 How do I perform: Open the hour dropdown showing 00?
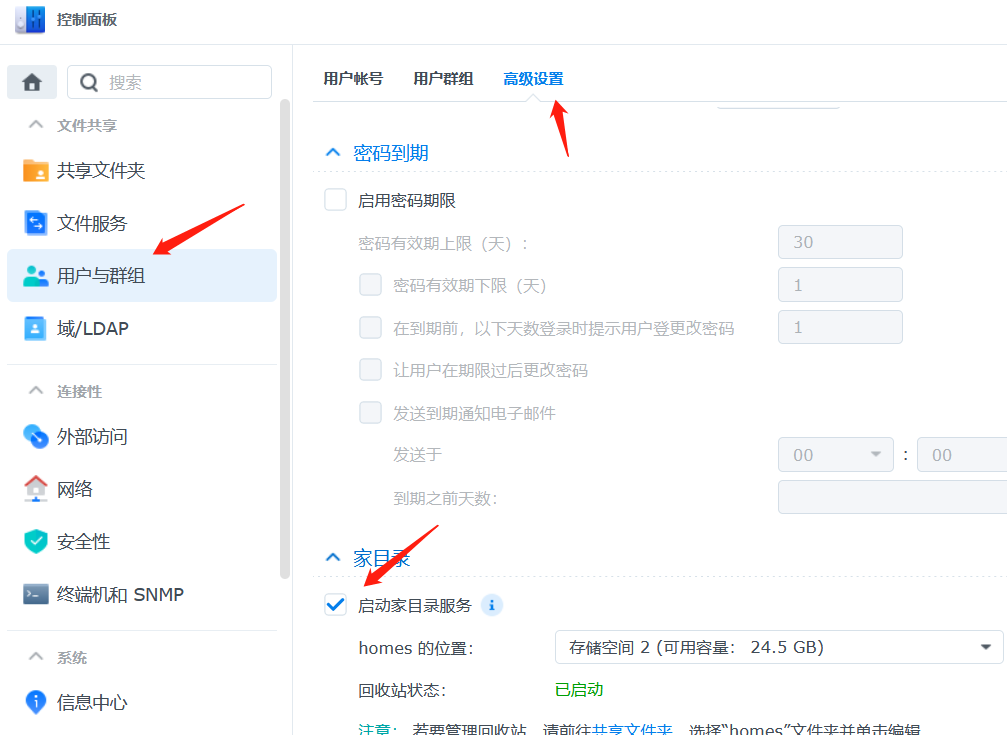click(836, 454)
